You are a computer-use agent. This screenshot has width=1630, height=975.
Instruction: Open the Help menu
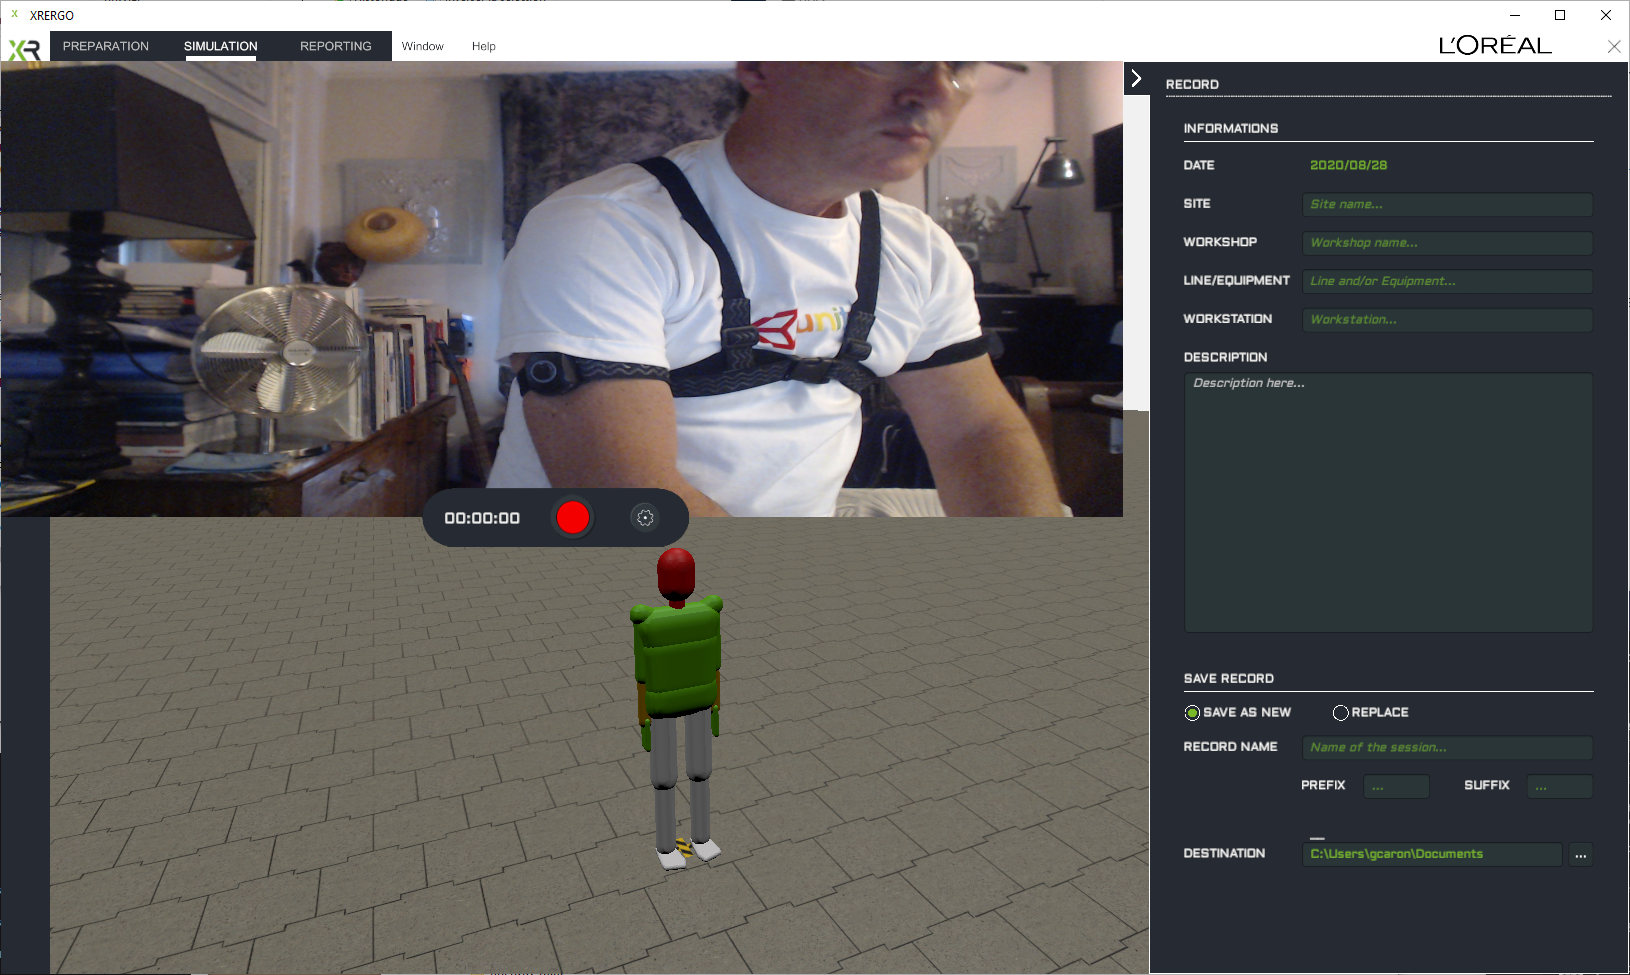click(x=483, y=46)
